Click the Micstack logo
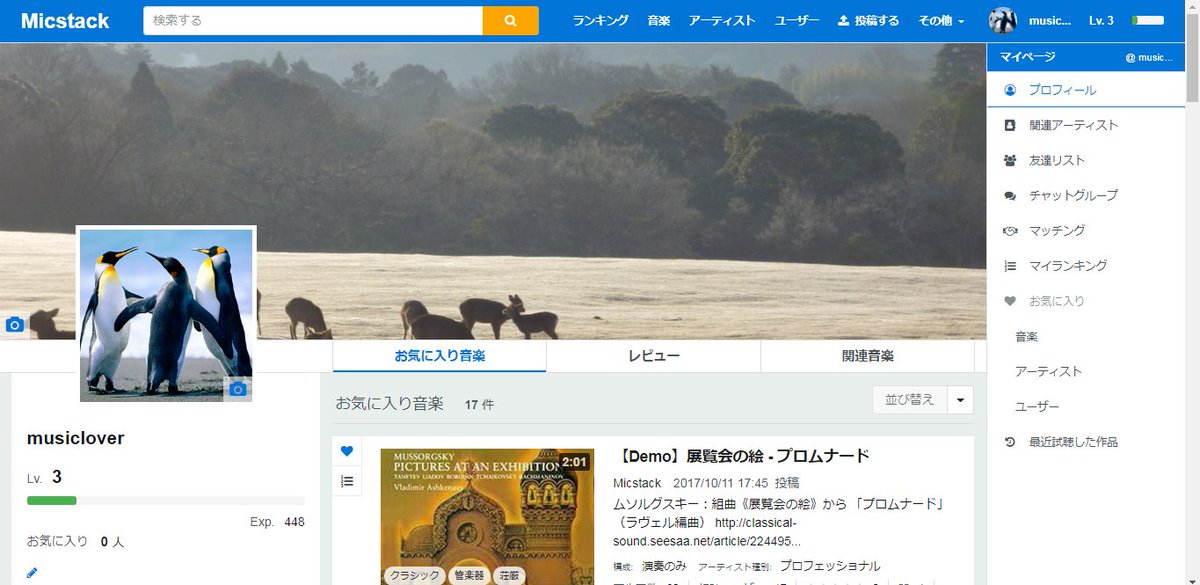This screenshot has width=1200, height=585. point(65,20)
